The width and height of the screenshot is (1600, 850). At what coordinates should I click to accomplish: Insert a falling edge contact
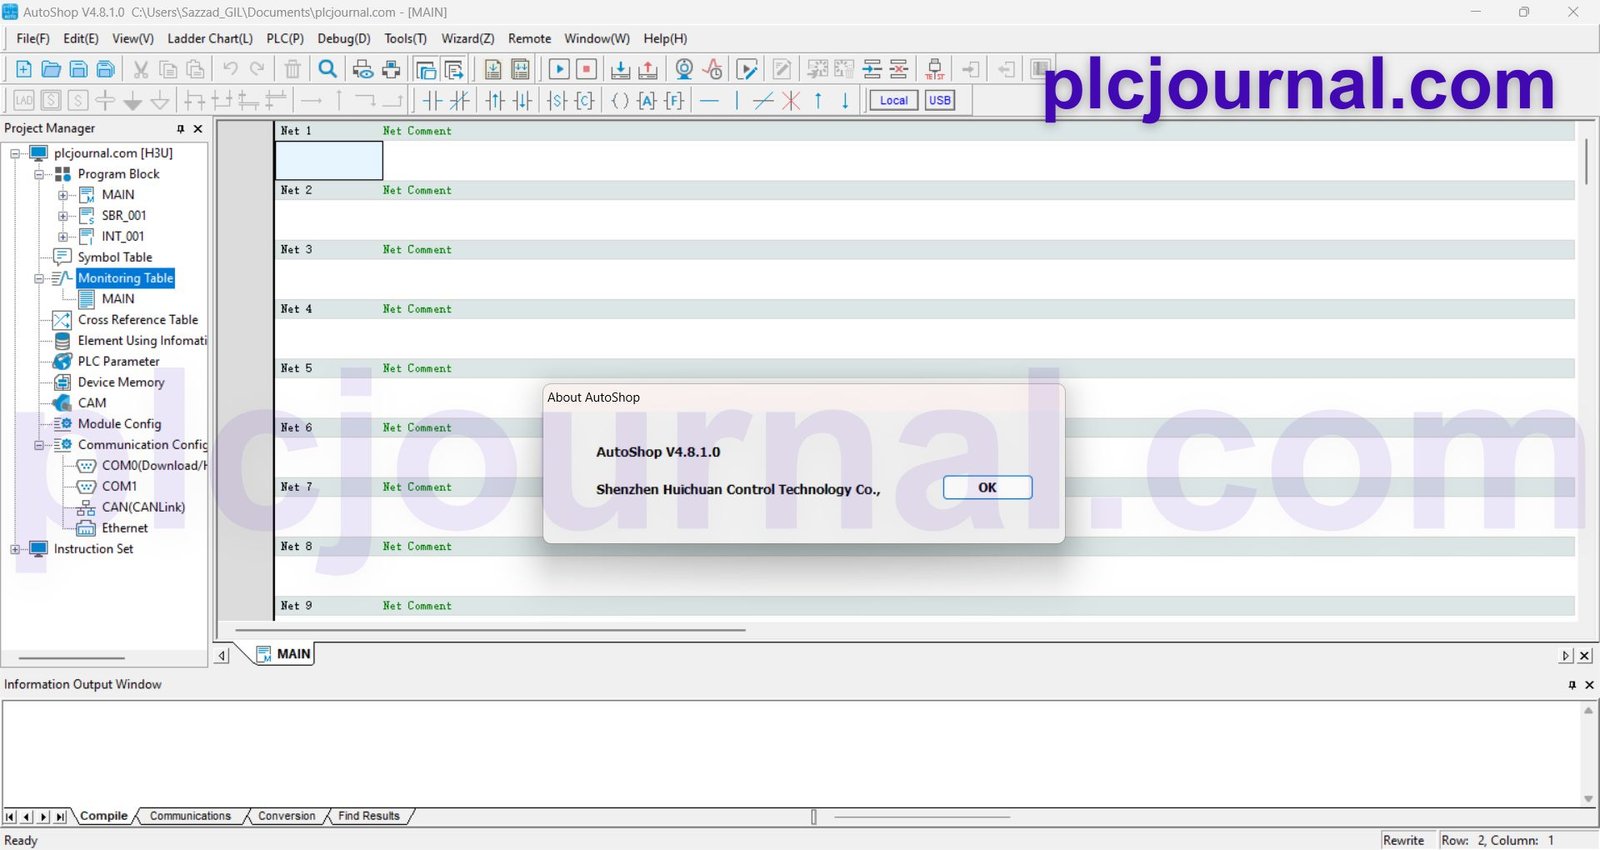pyautogui.click(x=522, y=100)
